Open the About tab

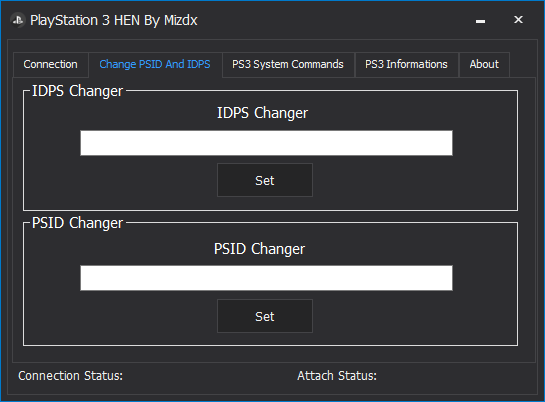tap(484, 64)
